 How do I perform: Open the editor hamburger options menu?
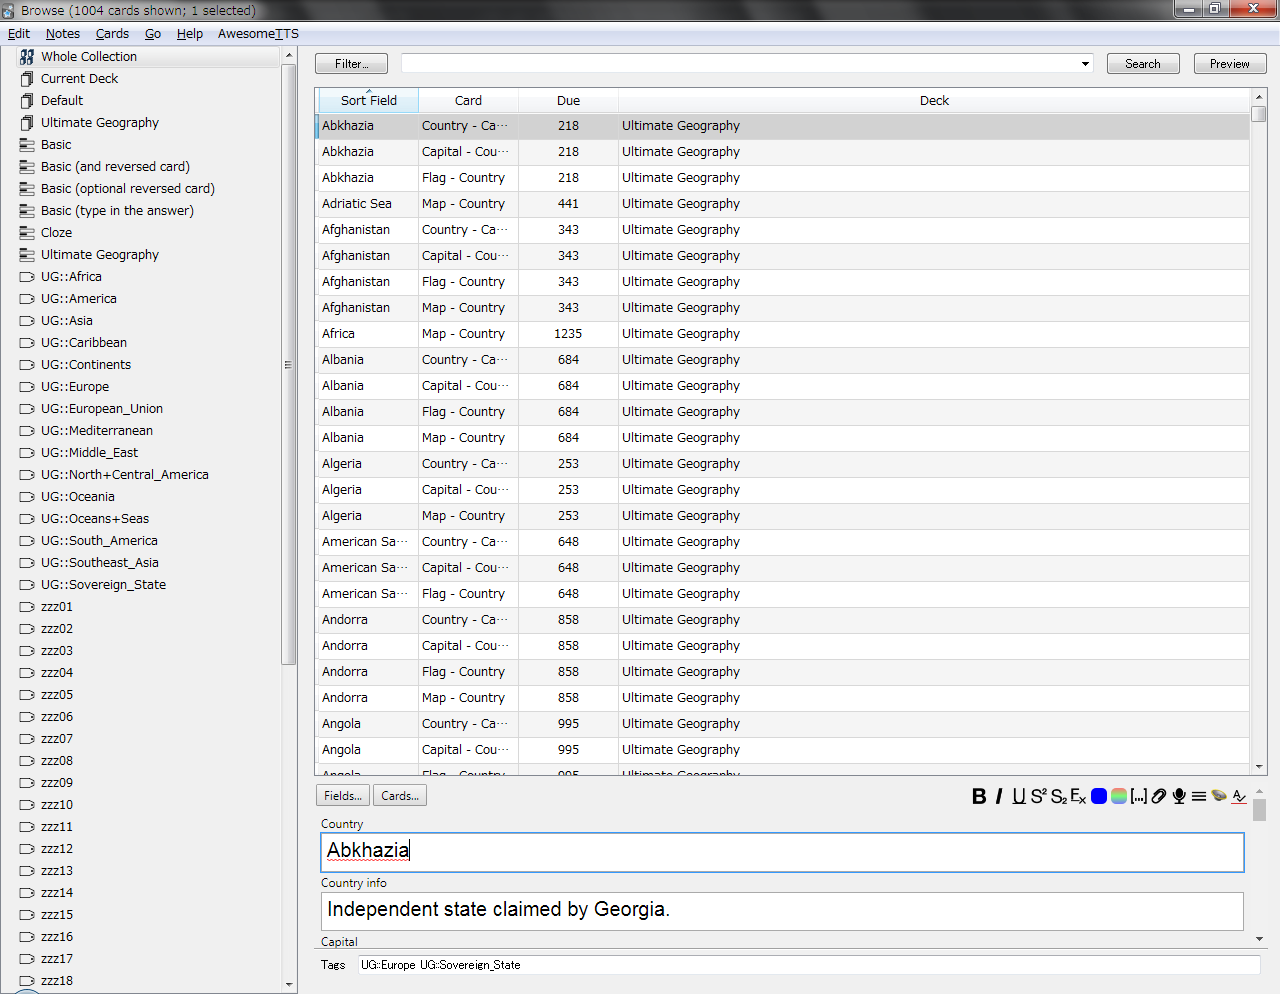coord(1199,796)
